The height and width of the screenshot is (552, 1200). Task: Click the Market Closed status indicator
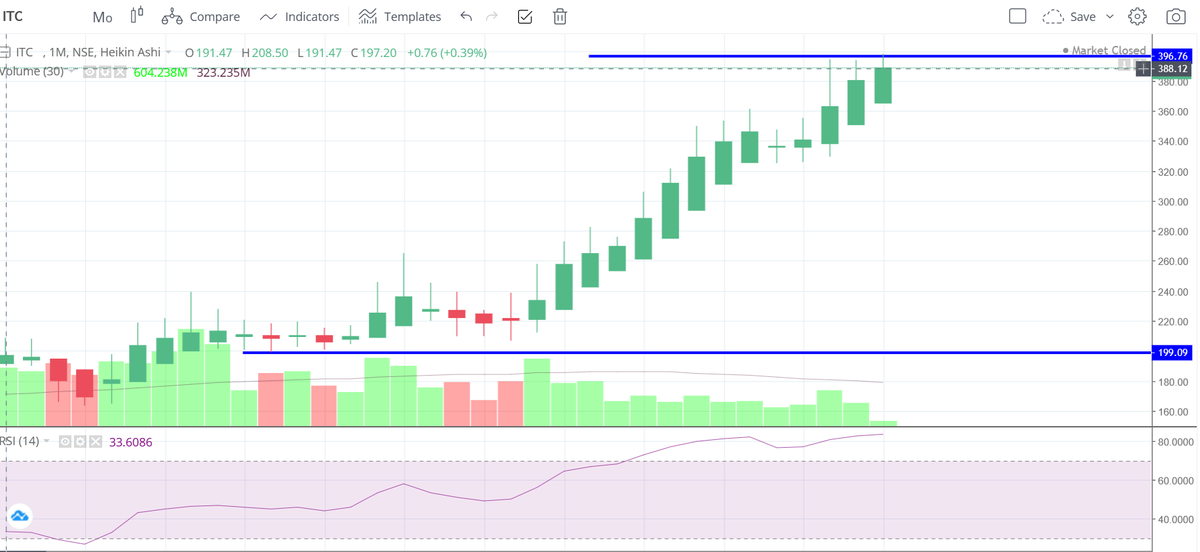point(1104,50)
